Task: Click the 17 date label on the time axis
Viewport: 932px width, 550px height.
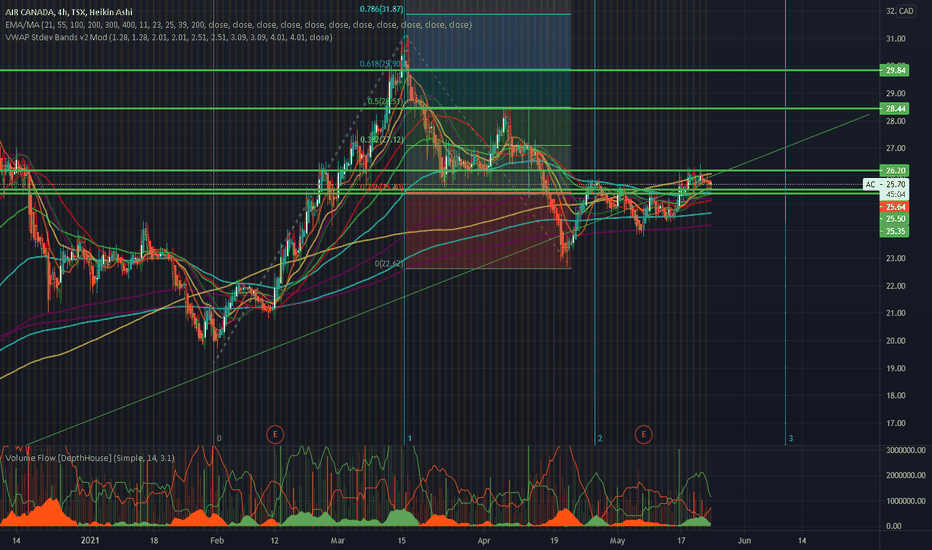Action: (x=681, y=540)
